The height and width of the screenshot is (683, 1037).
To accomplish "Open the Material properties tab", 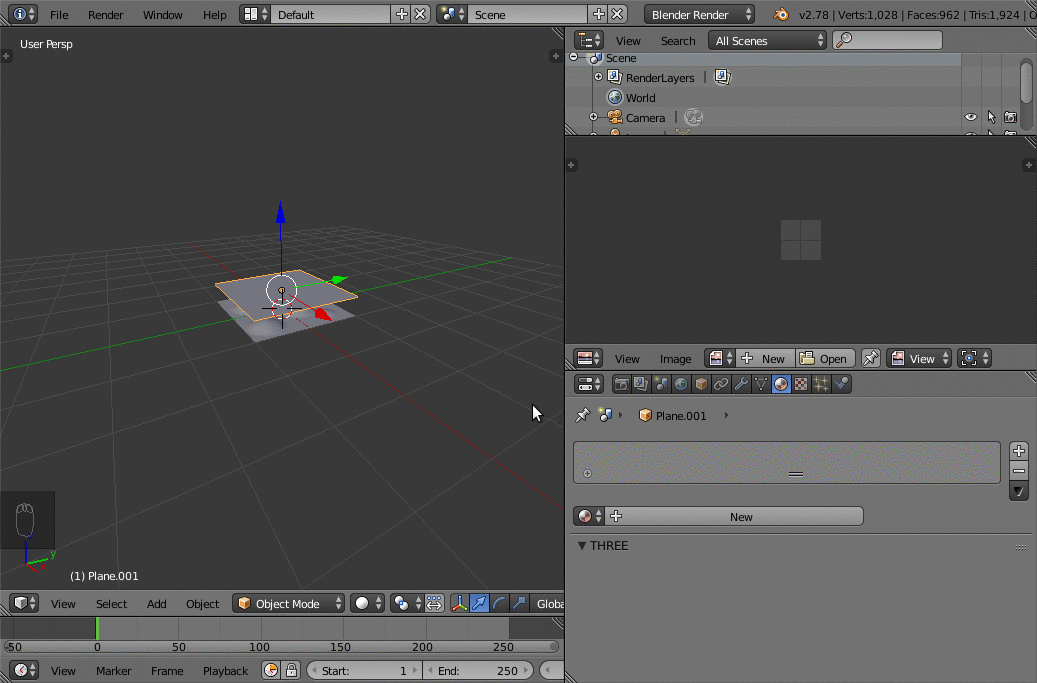I will click(x=781, y=384).
